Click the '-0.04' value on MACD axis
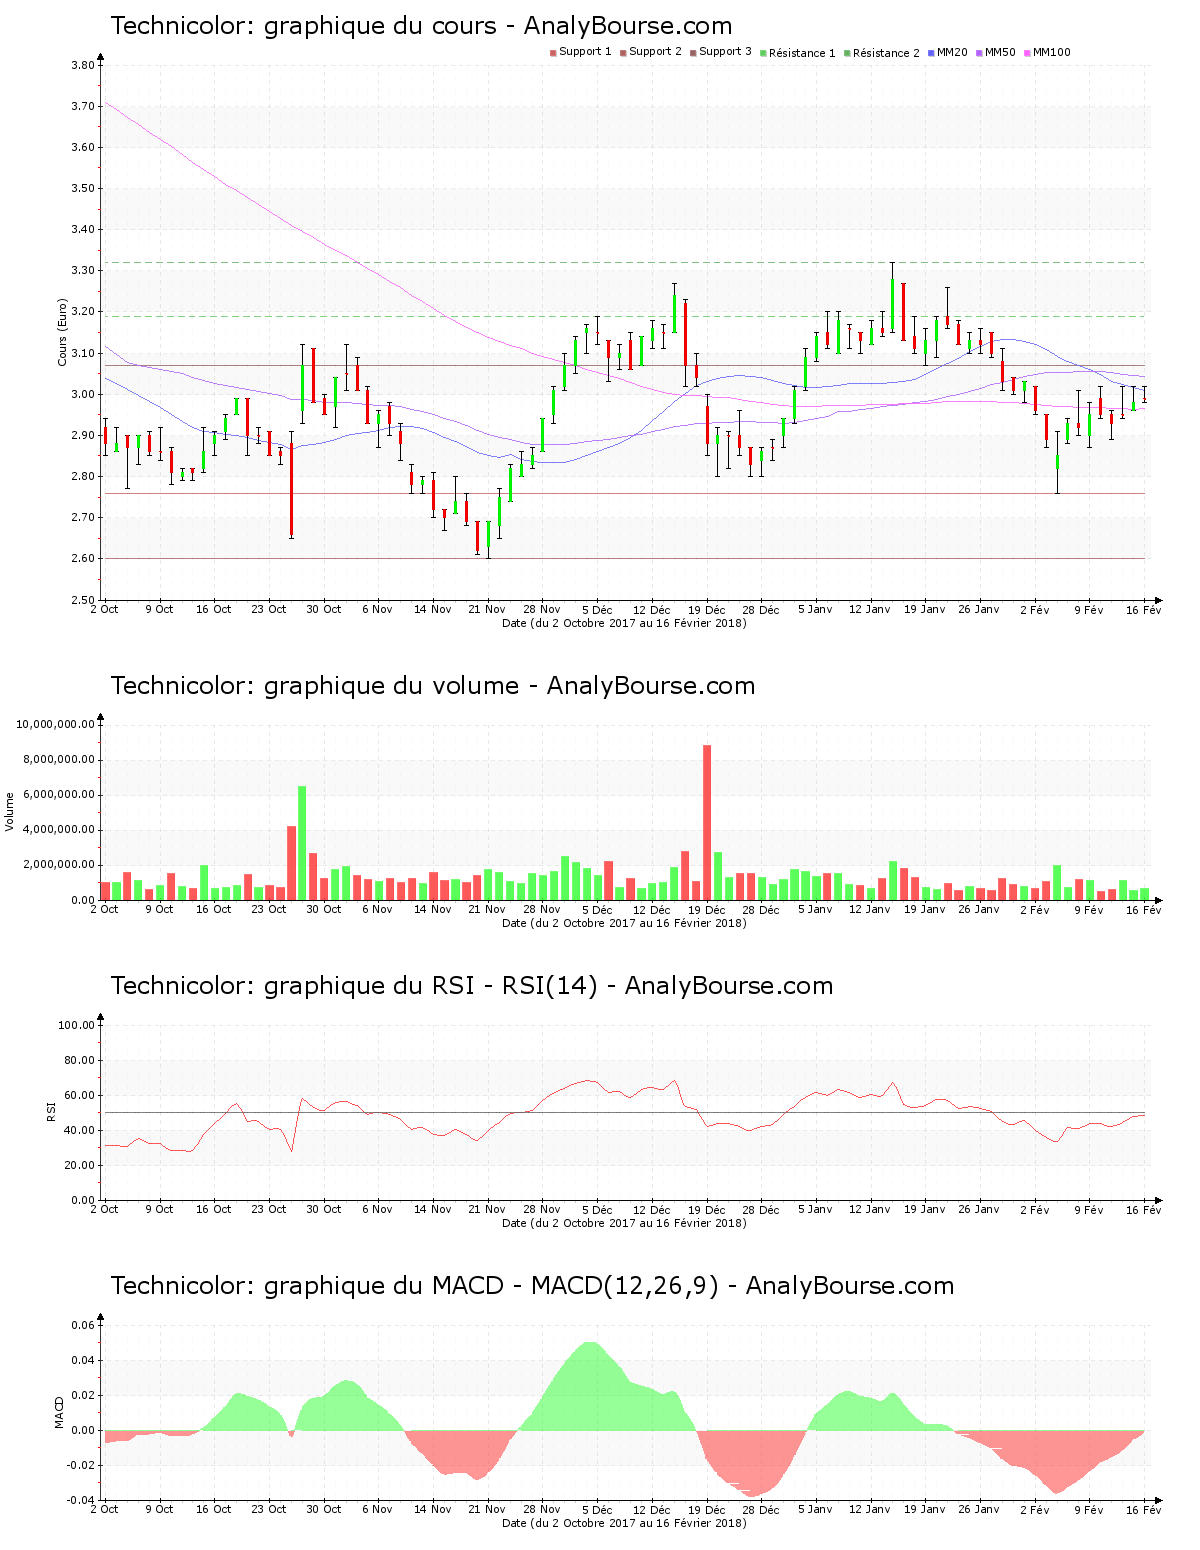Image resolution: width=1200 pixels, height=1550 pixels. [81, 1500]
